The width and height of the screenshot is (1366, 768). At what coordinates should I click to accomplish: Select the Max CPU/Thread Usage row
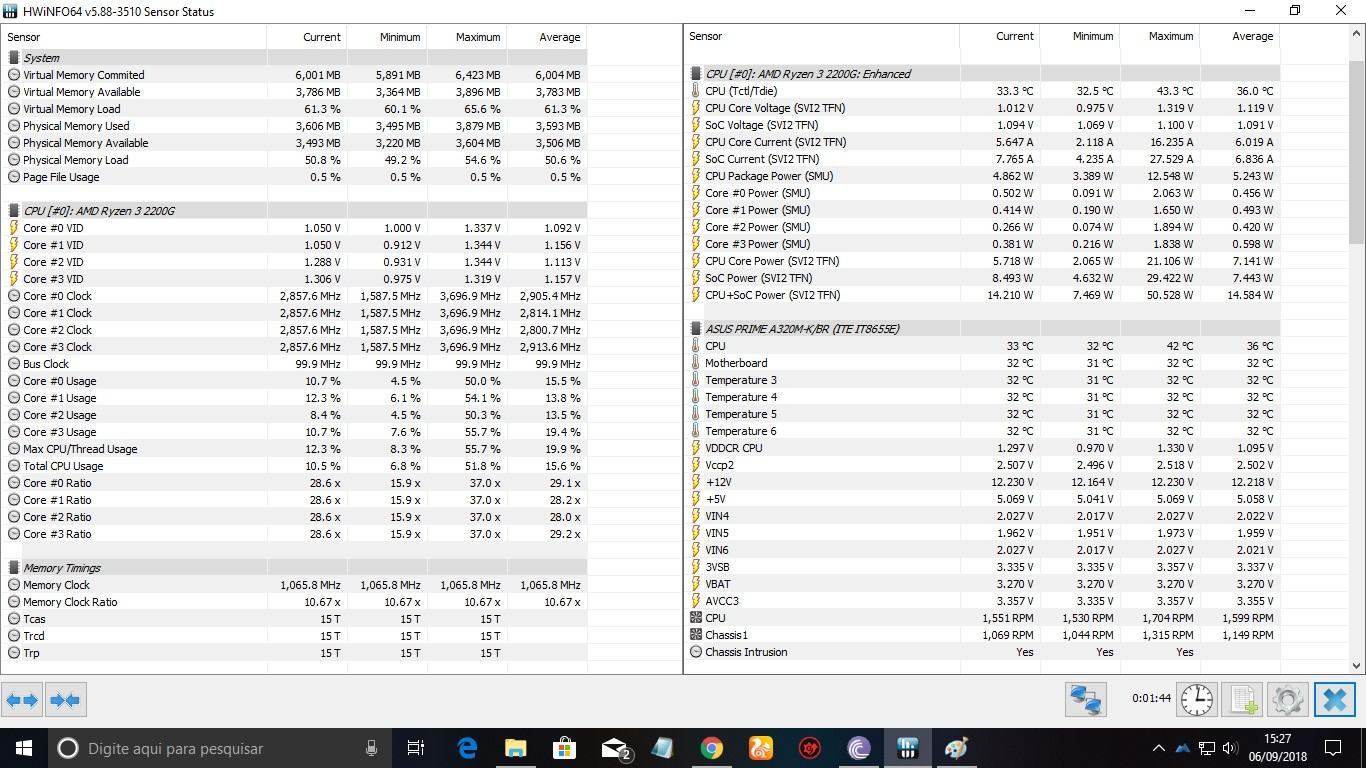[294, 449]
